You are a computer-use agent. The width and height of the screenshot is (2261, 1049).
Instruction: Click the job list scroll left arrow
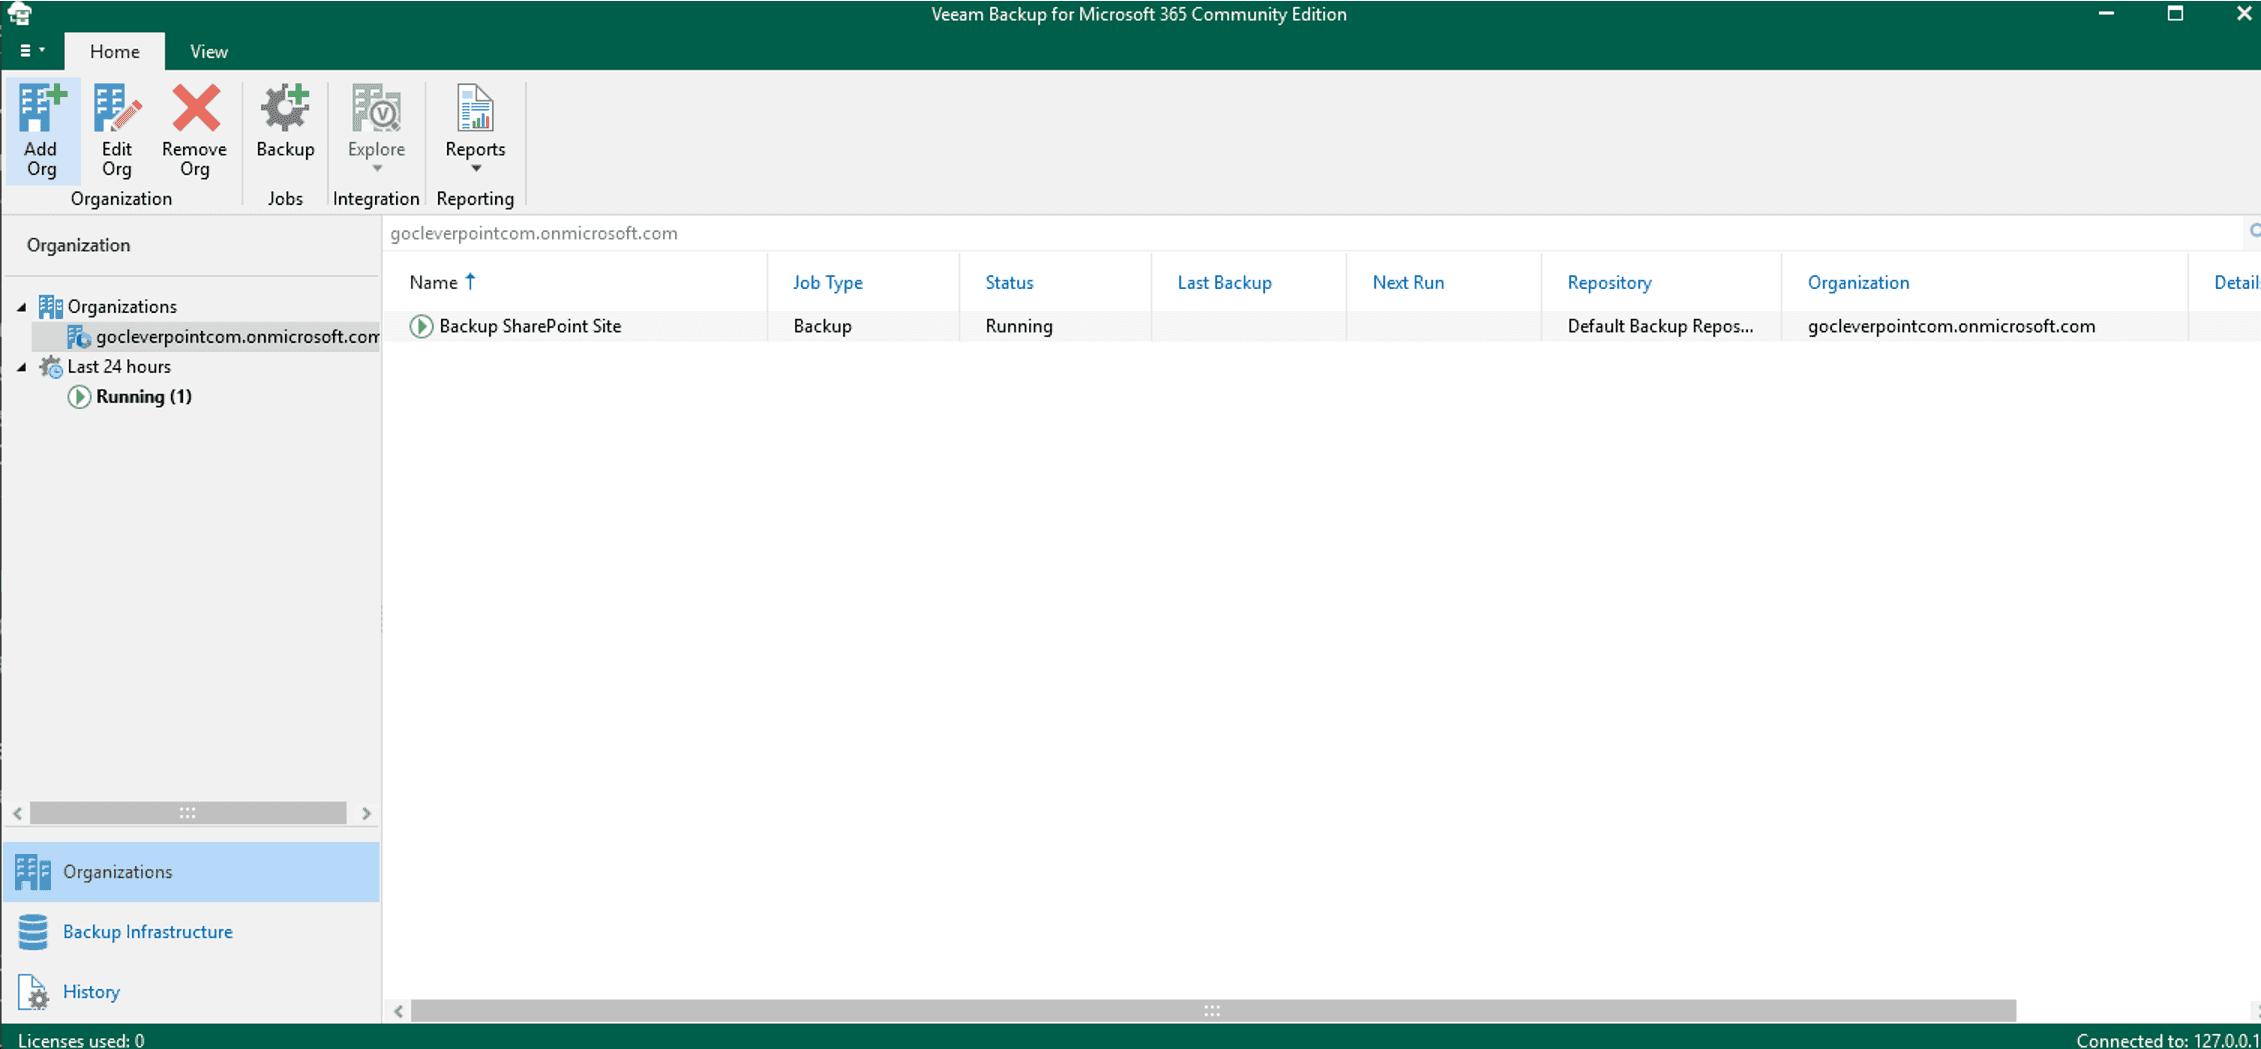398,1011
